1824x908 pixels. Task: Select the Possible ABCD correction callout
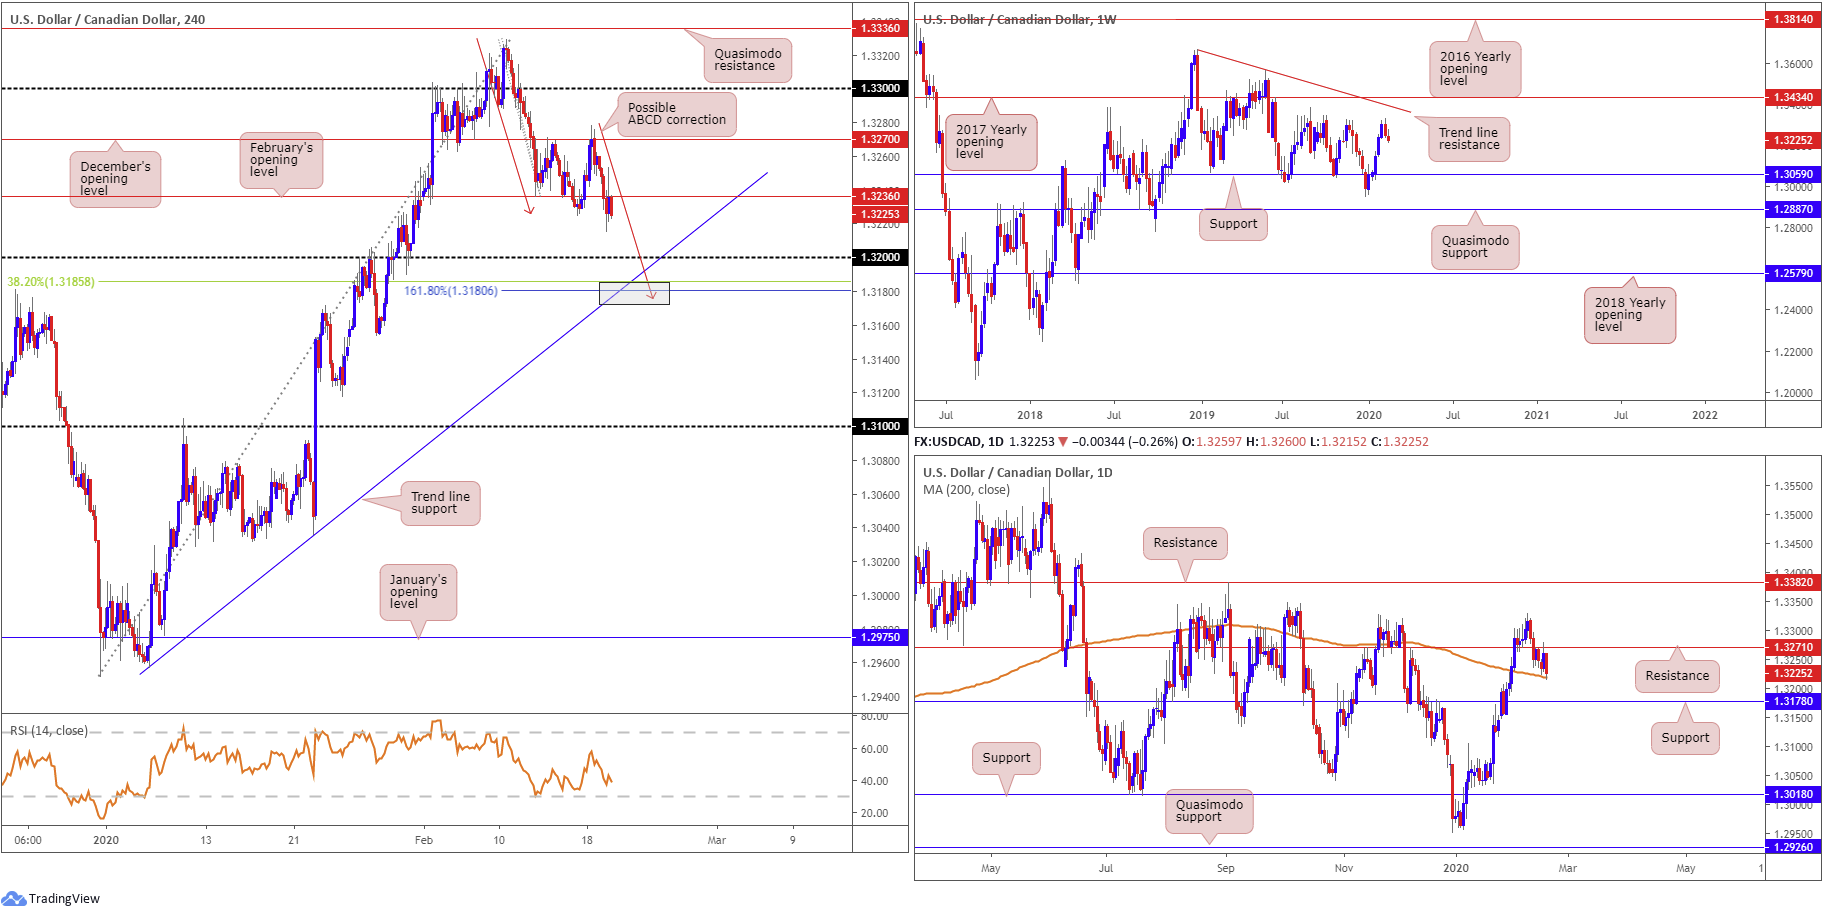(676, 114)
